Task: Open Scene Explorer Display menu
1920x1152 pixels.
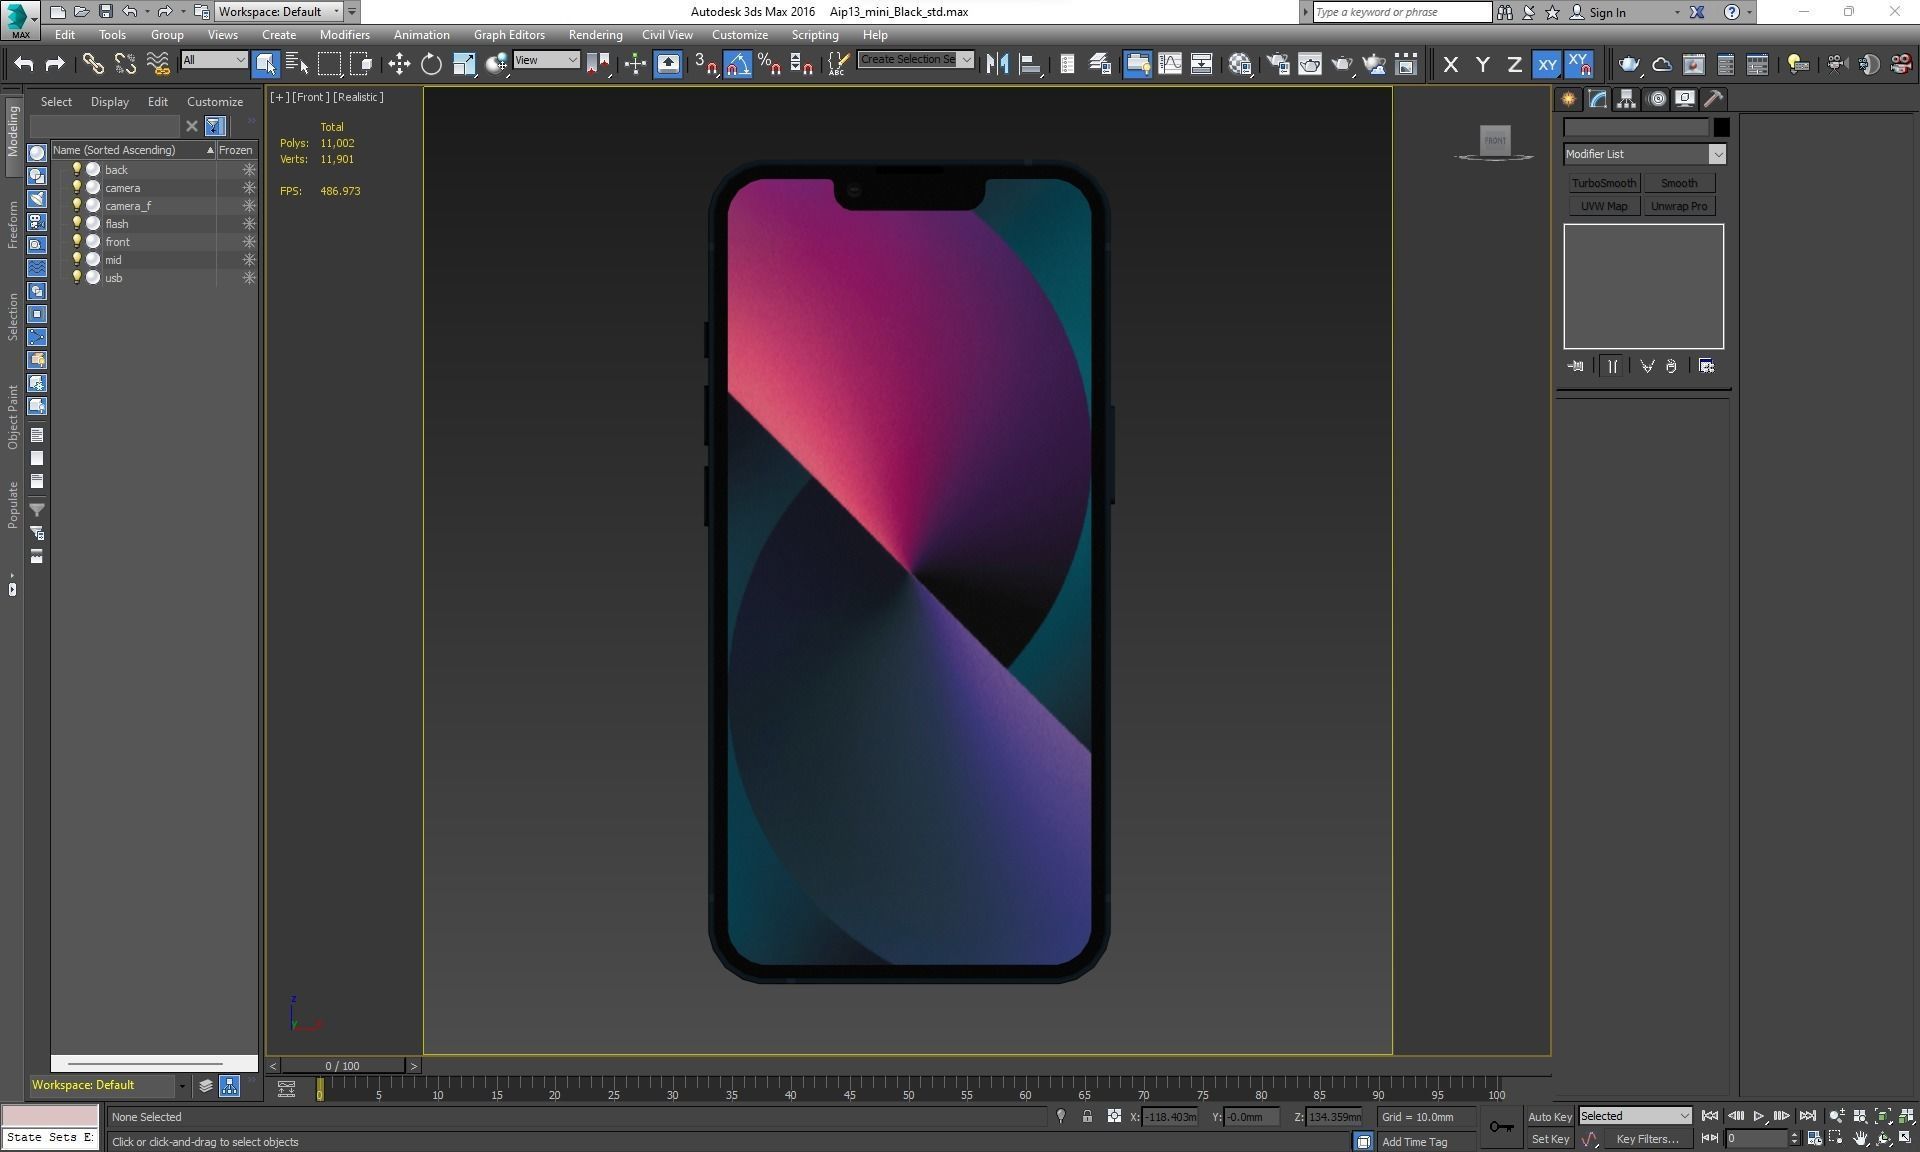Action: pos(110,102)
